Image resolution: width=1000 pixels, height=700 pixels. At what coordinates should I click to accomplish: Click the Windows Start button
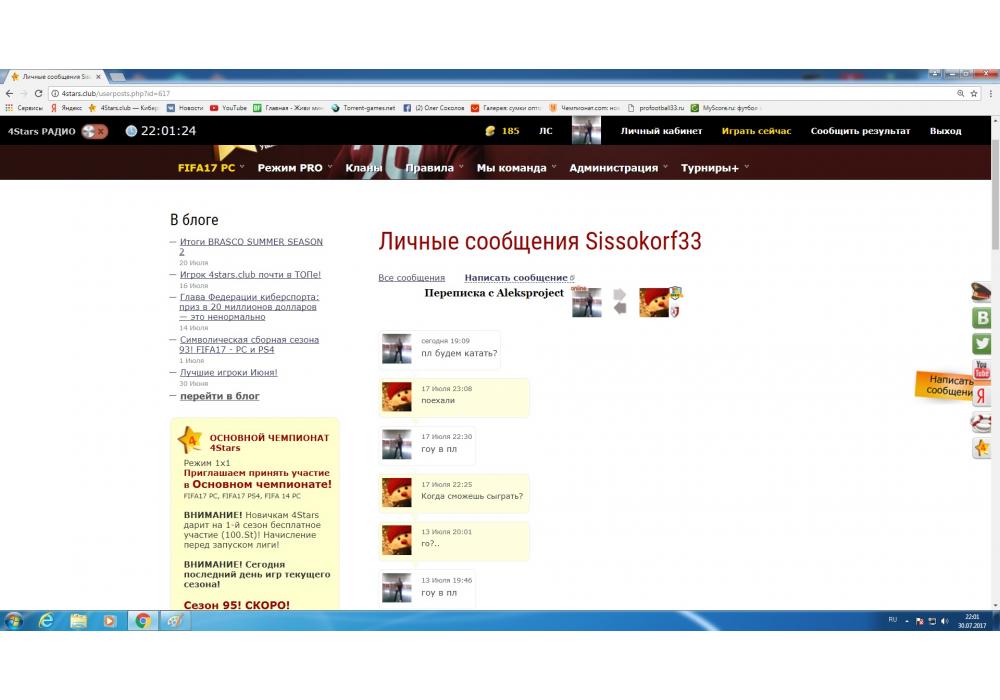pos(13,620)
